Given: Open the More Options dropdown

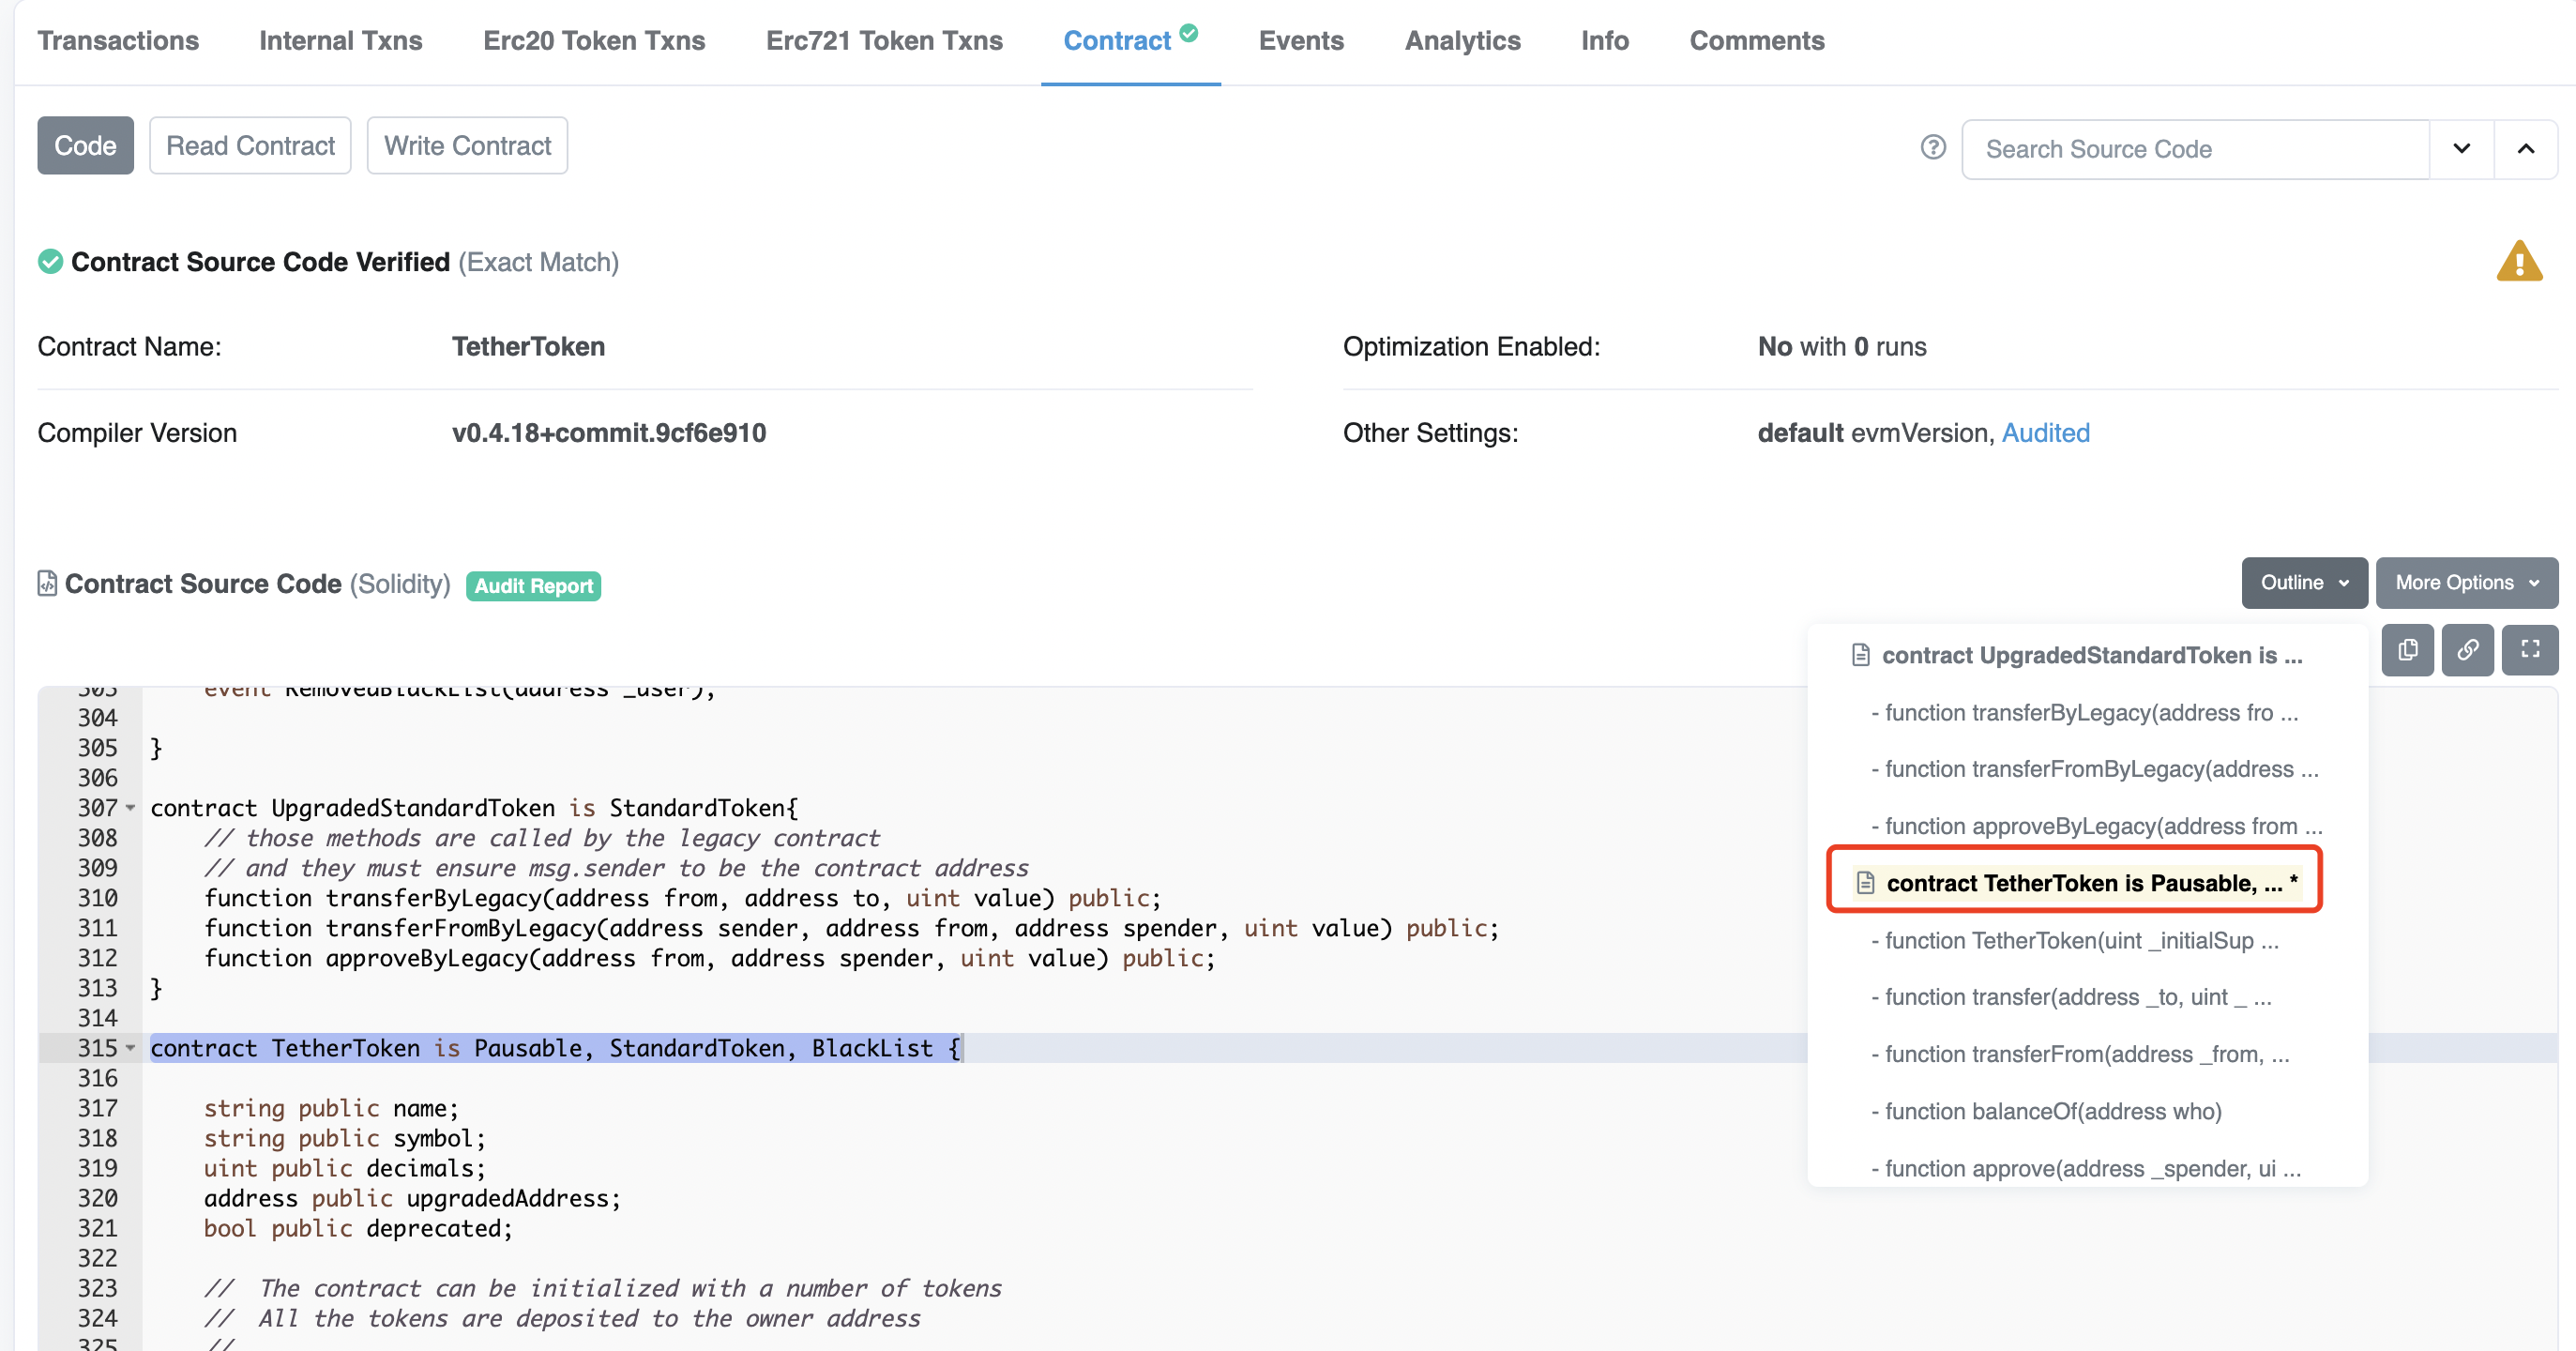Looking at the screenshot, I should tap(2466, 583).
